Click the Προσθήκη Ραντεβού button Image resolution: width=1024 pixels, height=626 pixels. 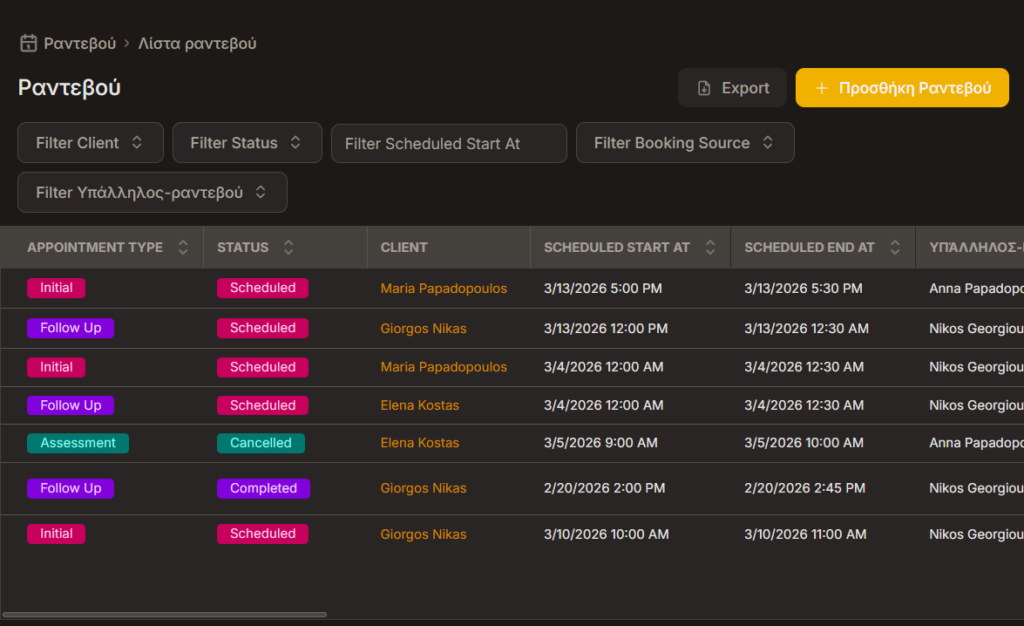click(902, 88)
